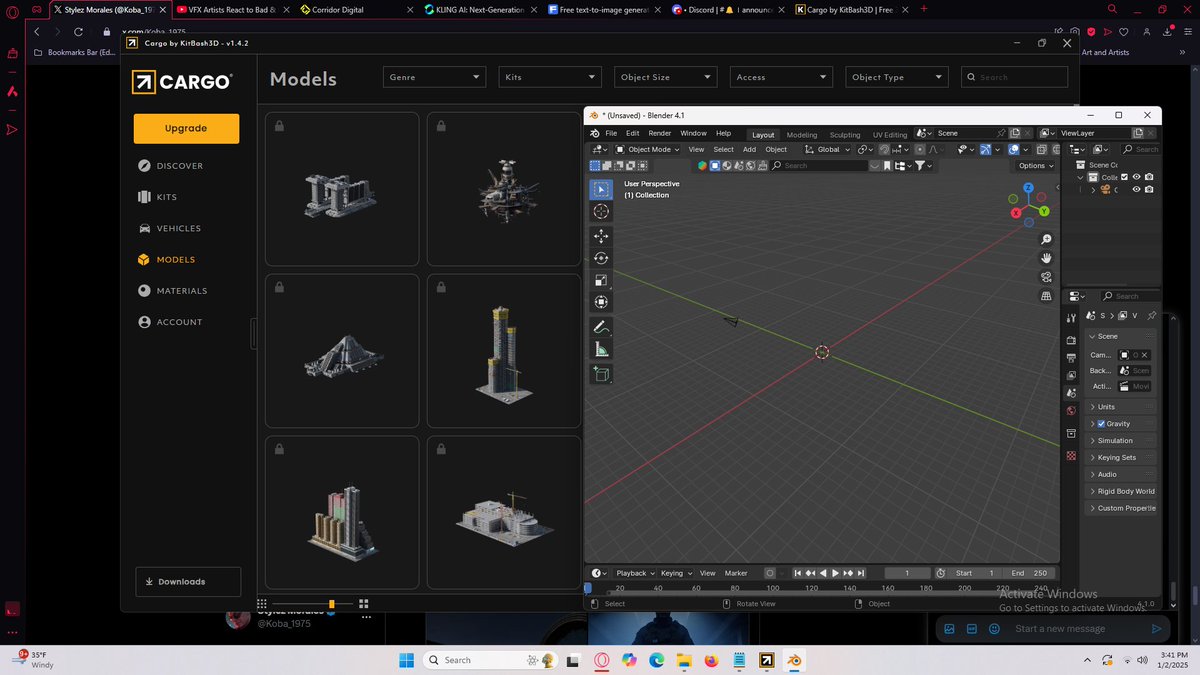Screen dimensions: 1200x675
Task: Switch to the Sculpting workspace tab
Action: click(845, 134)
